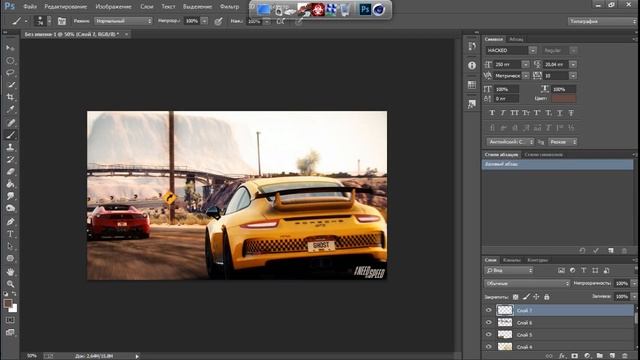Viewport: 640px width, 360px height.
Task: Switch to the Каналы tab
Action: coord(511,260)
